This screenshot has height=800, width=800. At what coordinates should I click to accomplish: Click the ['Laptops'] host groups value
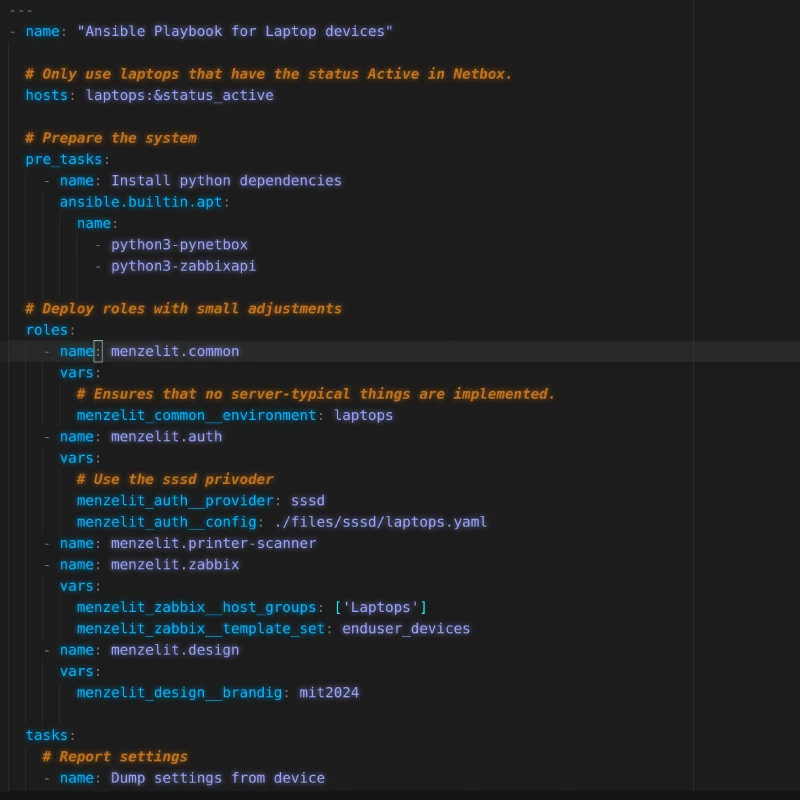click(x=381, y=607)
